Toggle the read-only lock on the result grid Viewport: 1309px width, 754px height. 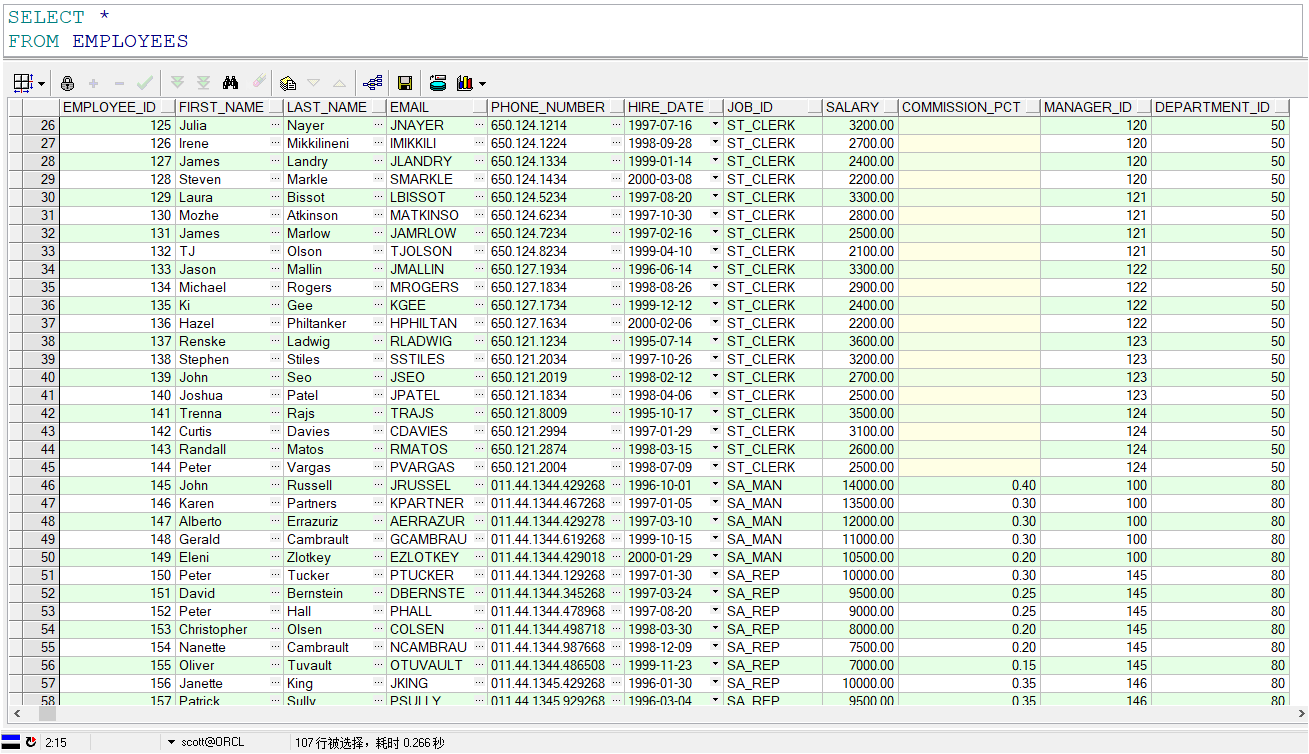[x=69, y=83]
